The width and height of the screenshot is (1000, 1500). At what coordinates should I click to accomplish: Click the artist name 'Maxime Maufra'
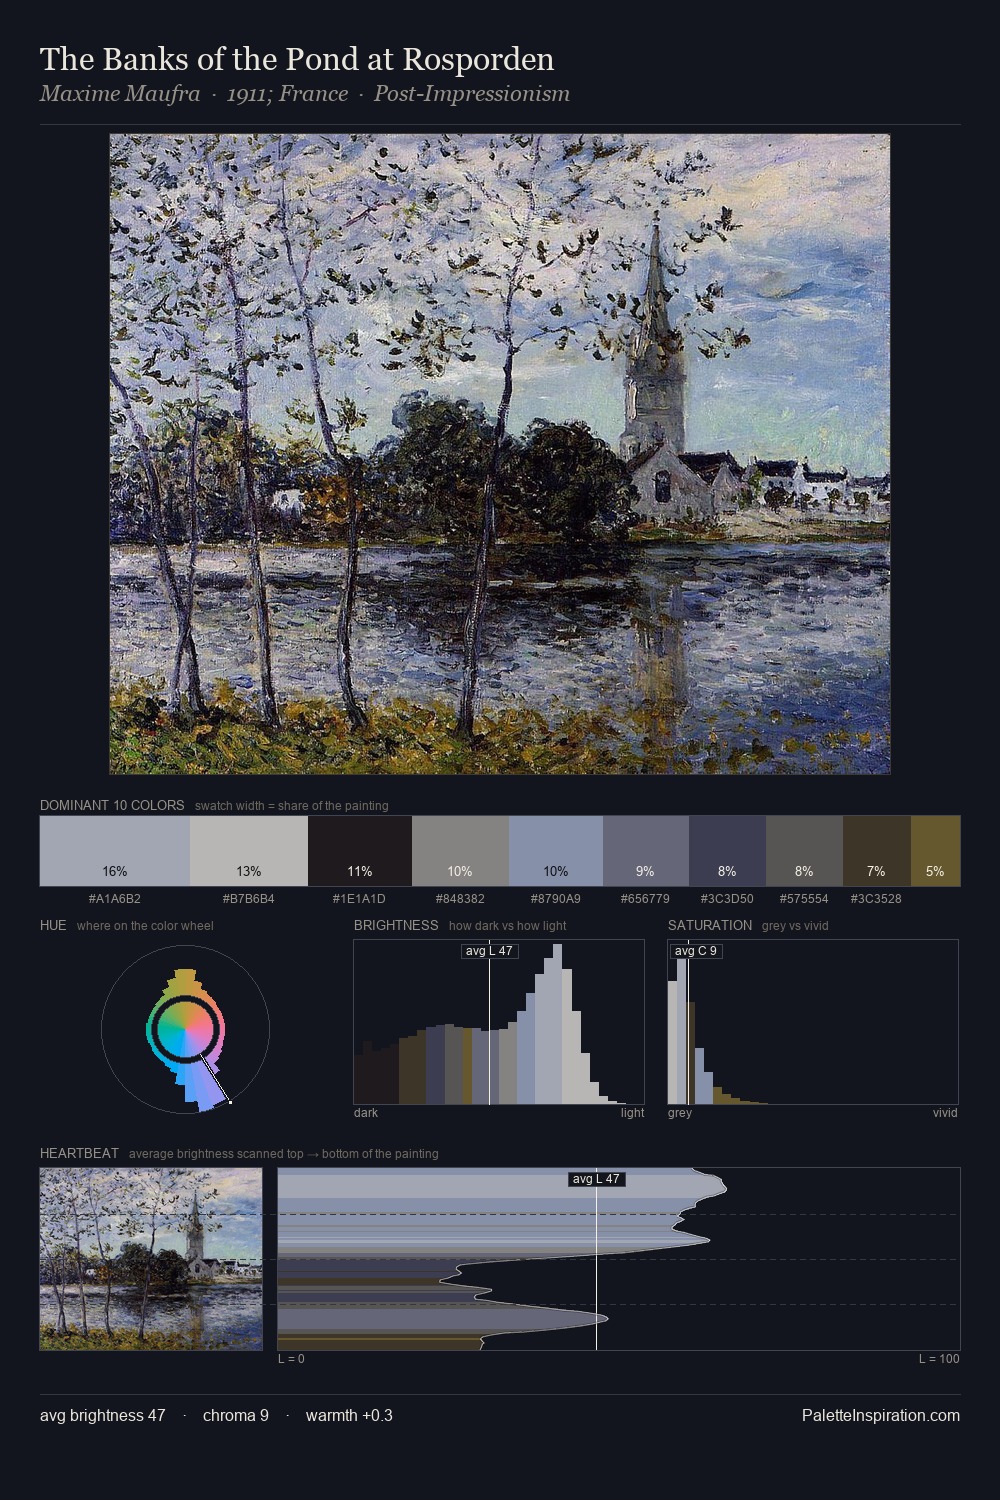[120, 94]
